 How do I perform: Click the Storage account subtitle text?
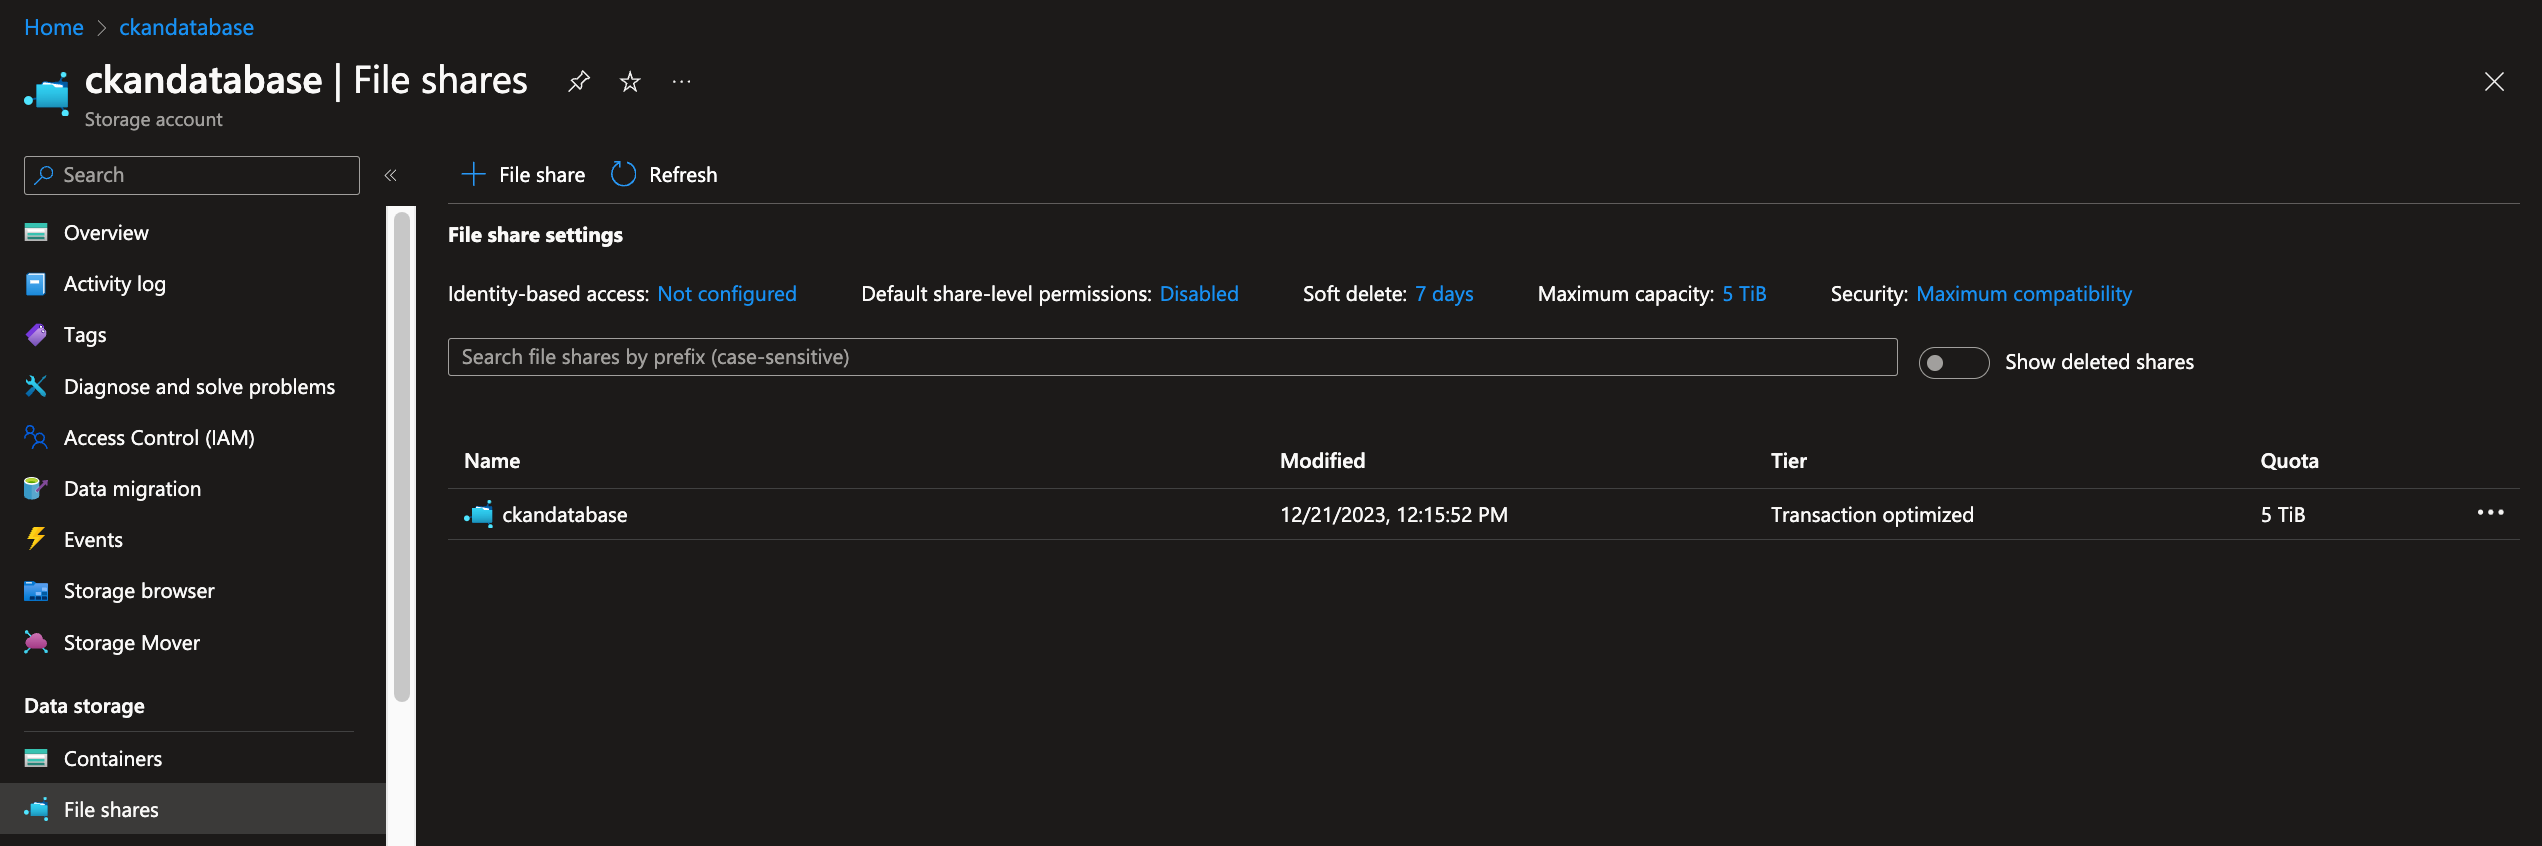[x=153, y=119]
